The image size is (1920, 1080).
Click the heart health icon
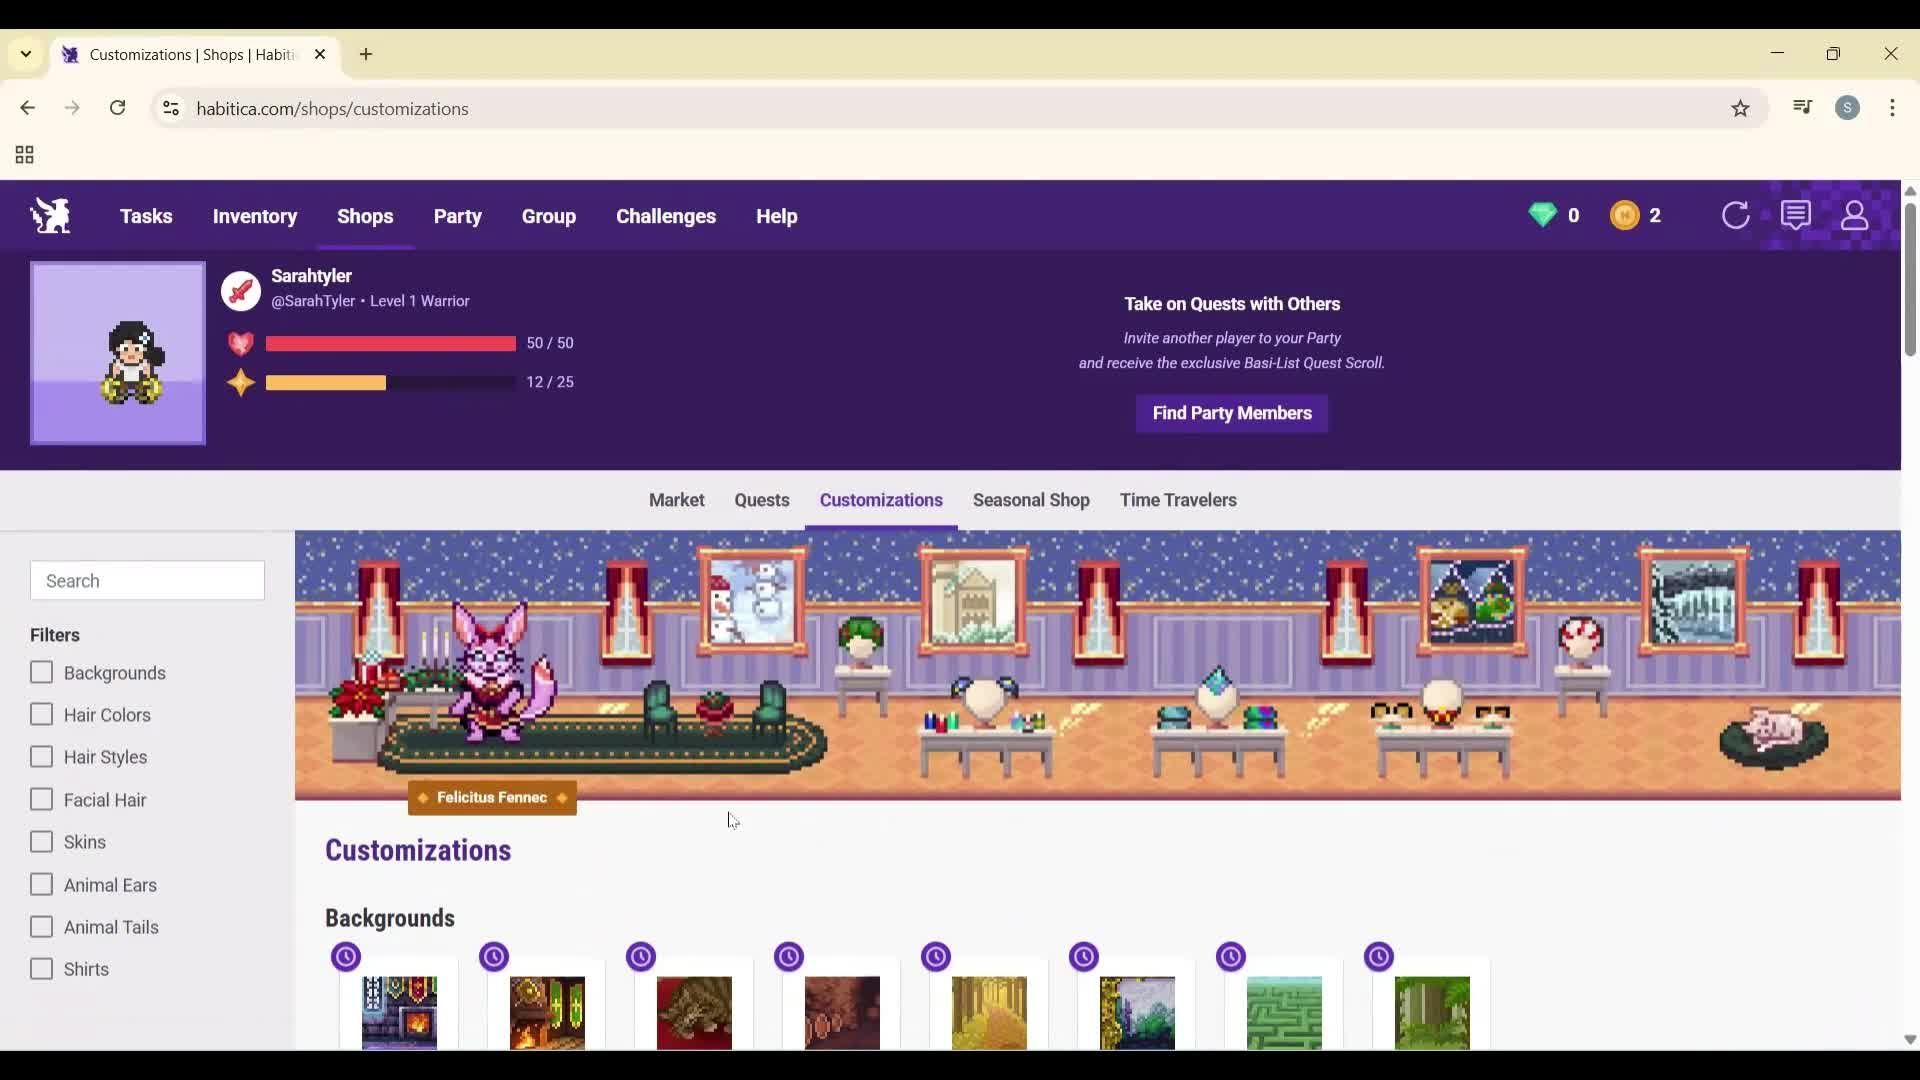(x=240, y=343)
